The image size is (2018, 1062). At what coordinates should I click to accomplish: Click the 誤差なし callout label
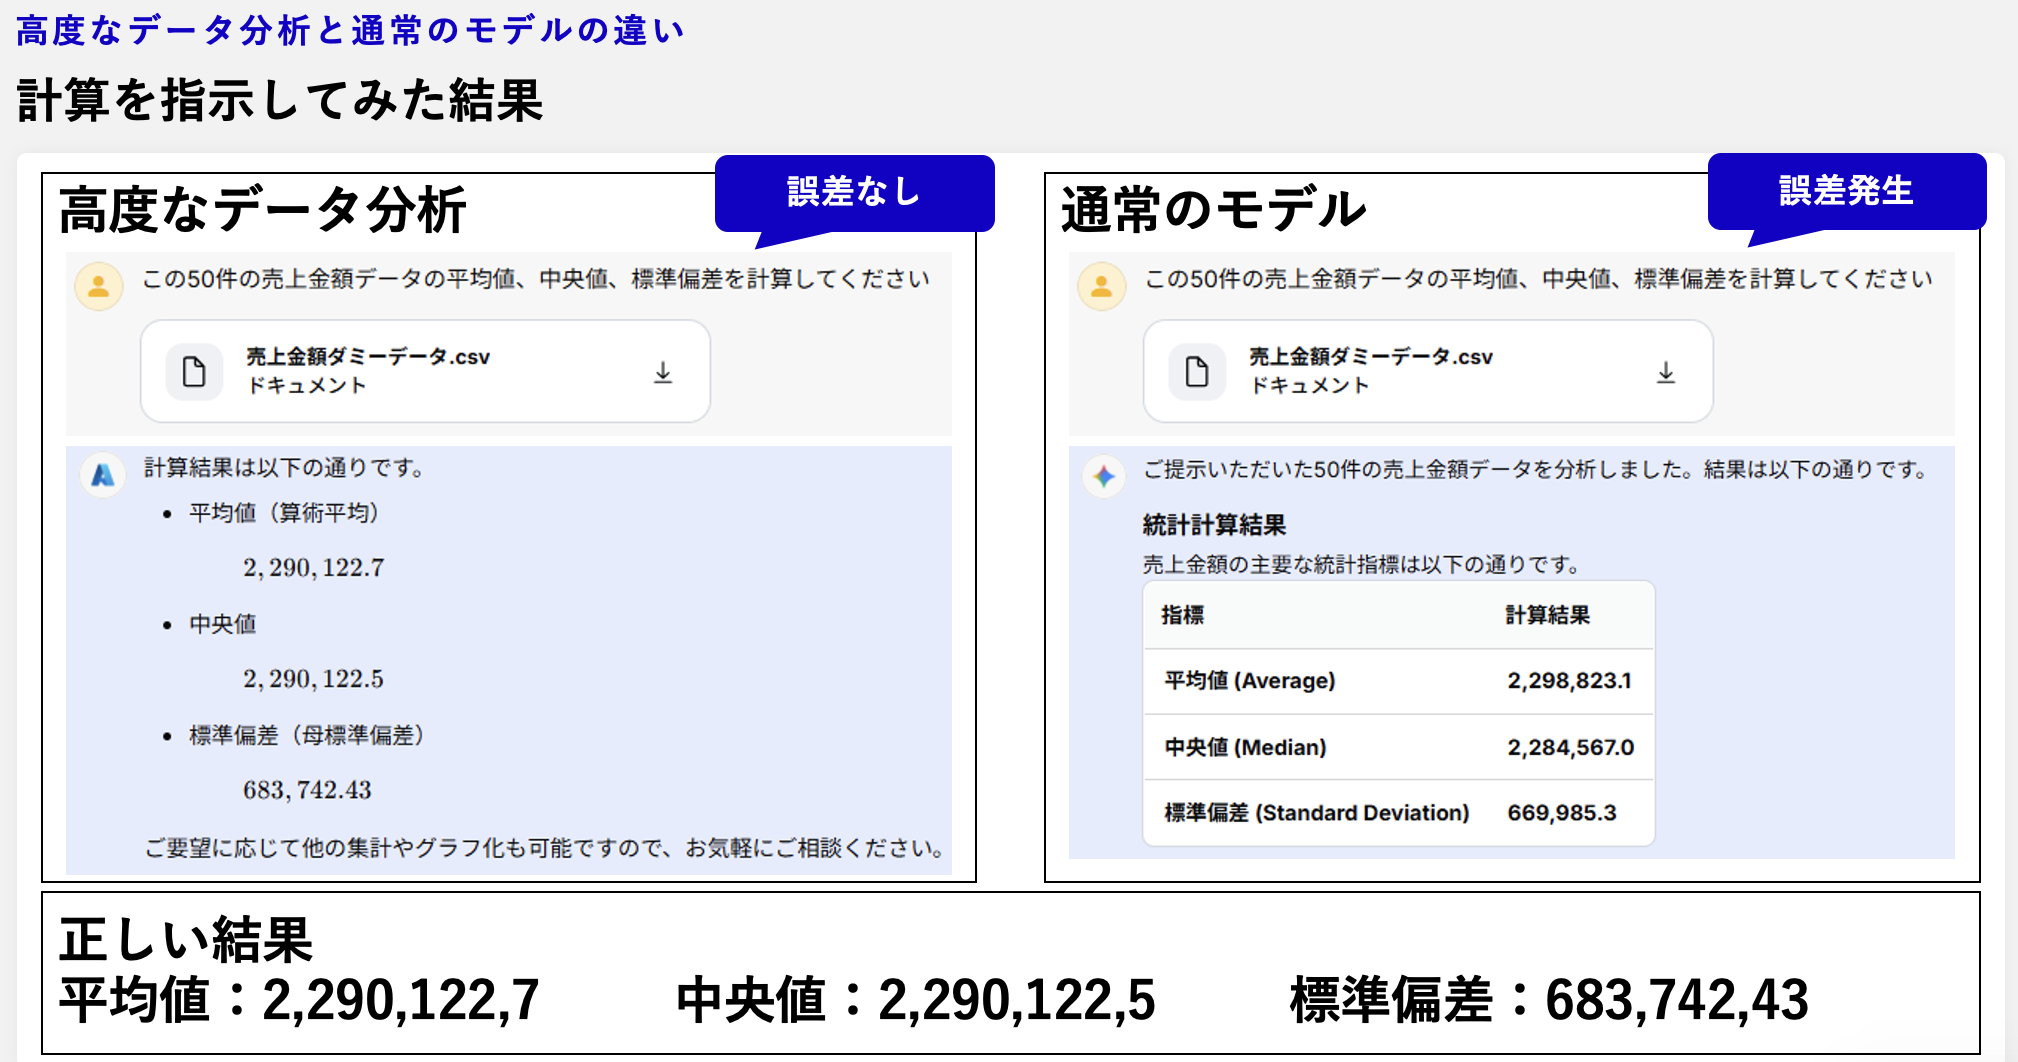[x=854, y=192]
